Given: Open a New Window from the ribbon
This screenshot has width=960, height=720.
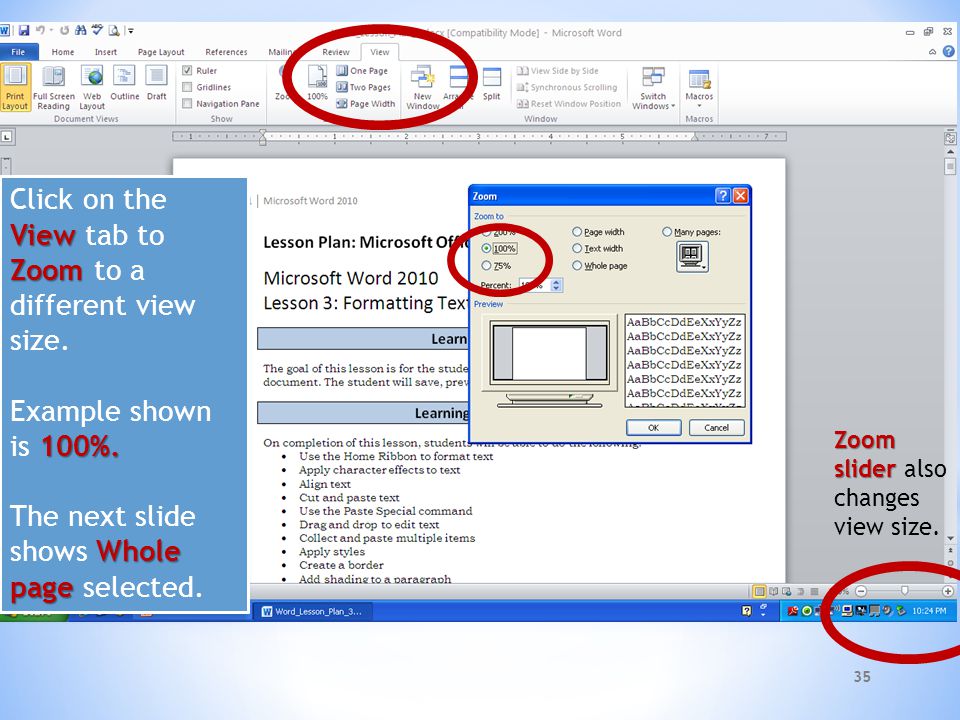Looking at the screenshot, I should 422,88.
